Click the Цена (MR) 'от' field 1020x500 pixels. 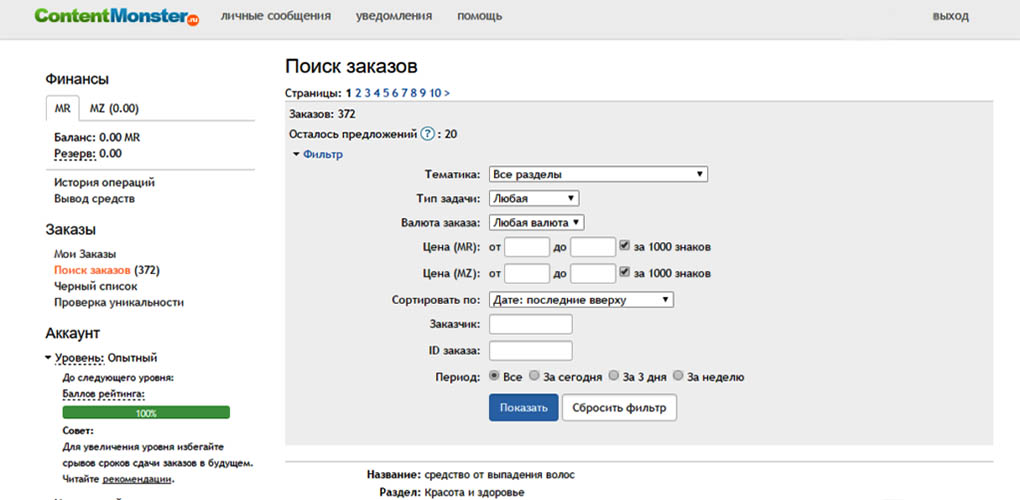527,247
